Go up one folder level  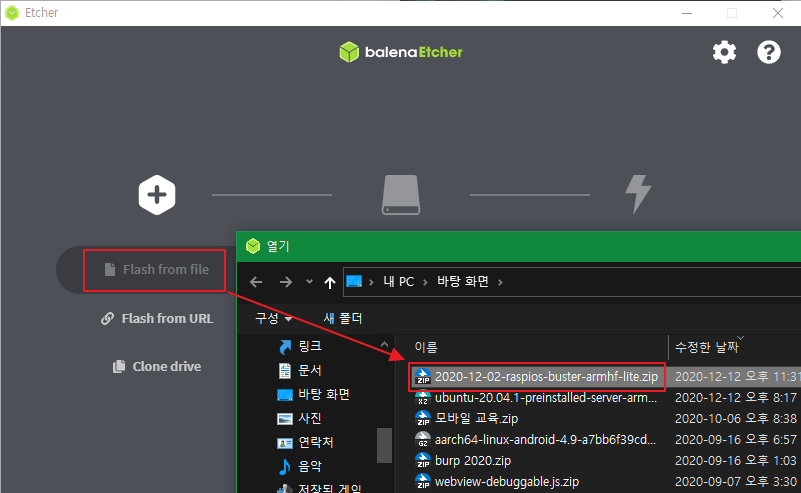(330, 282)
